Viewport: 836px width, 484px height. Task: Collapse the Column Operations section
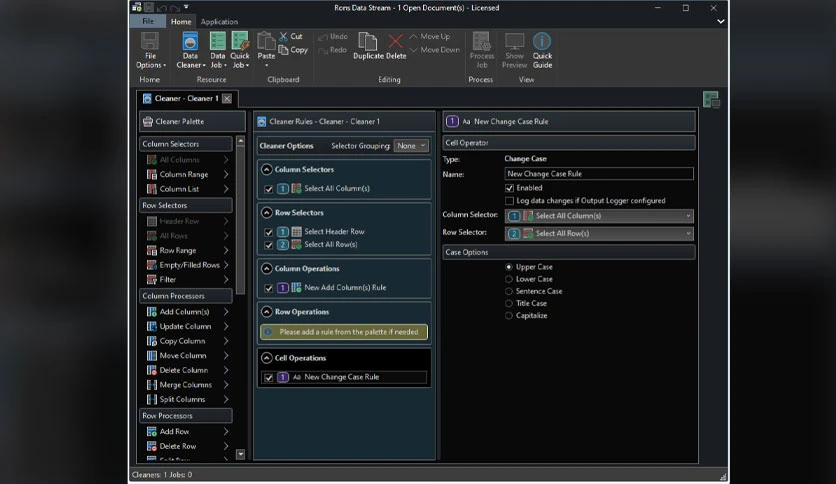pyautogui.click(x=267, y=269)
